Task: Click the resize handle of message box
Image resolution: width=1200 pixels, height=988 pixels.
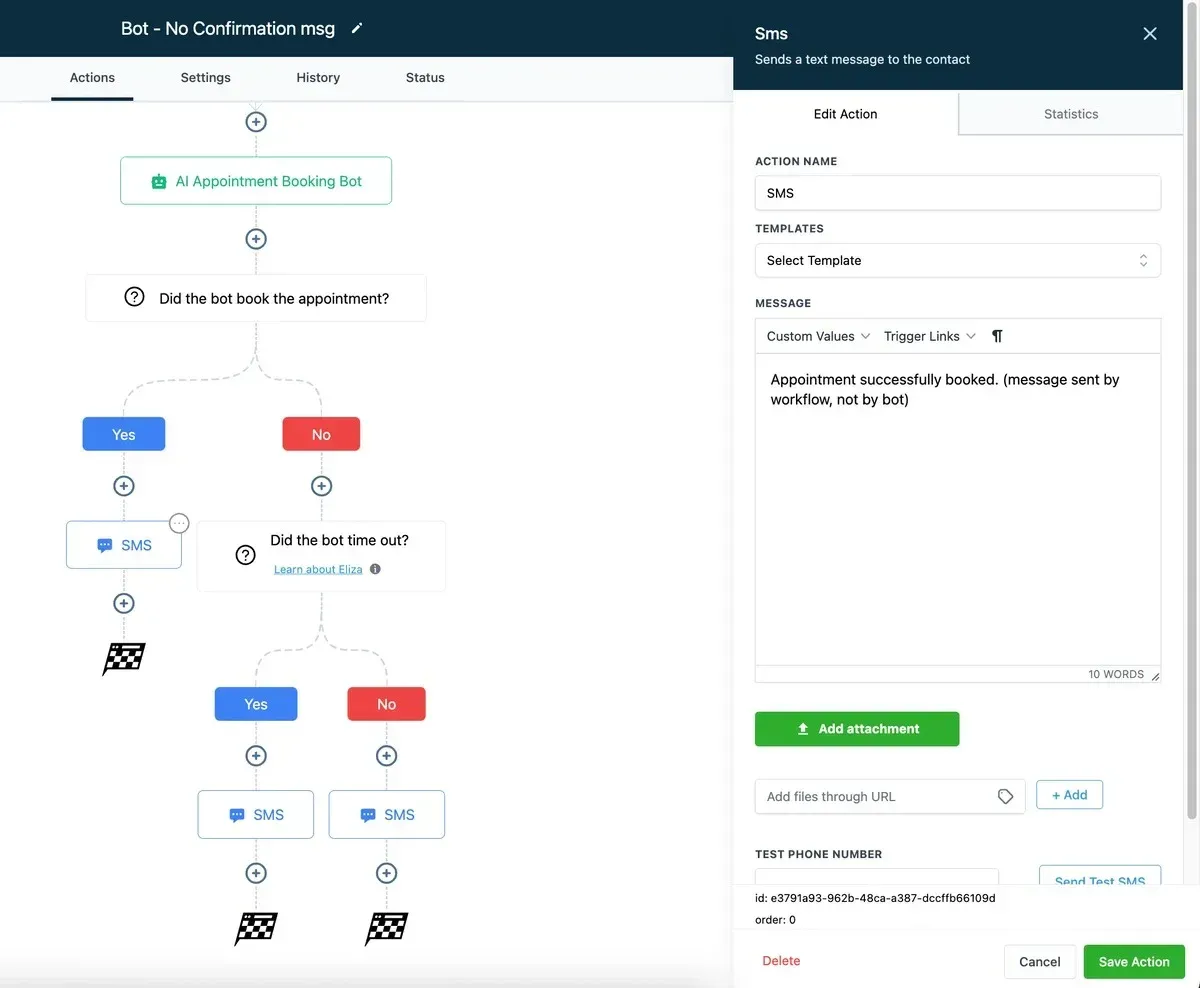Action: (1155, 677)
